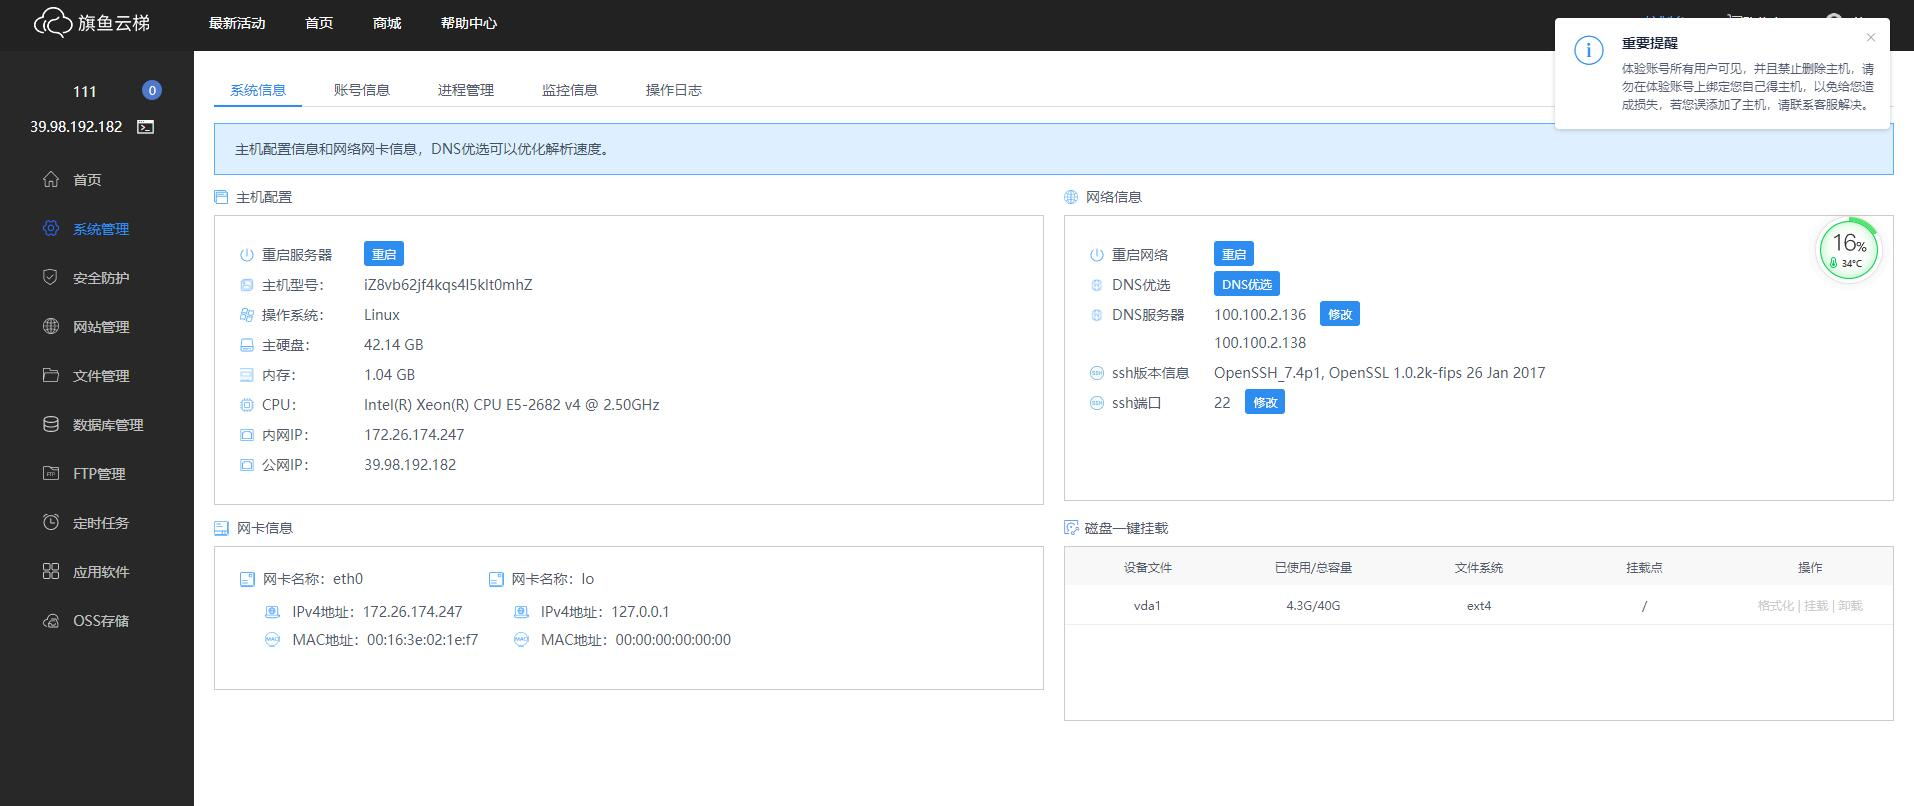Click the 挂载点 column header

[1644, 567]
